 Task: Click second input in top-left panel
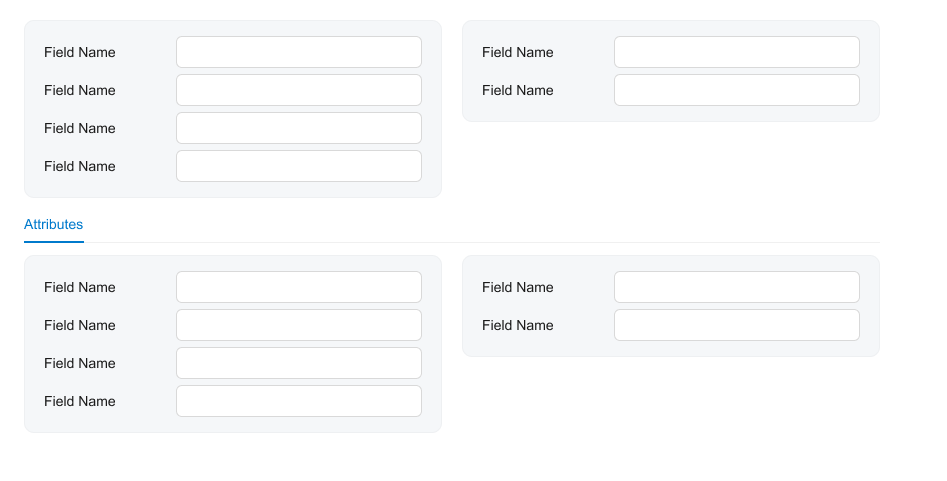tap(298, 90)
